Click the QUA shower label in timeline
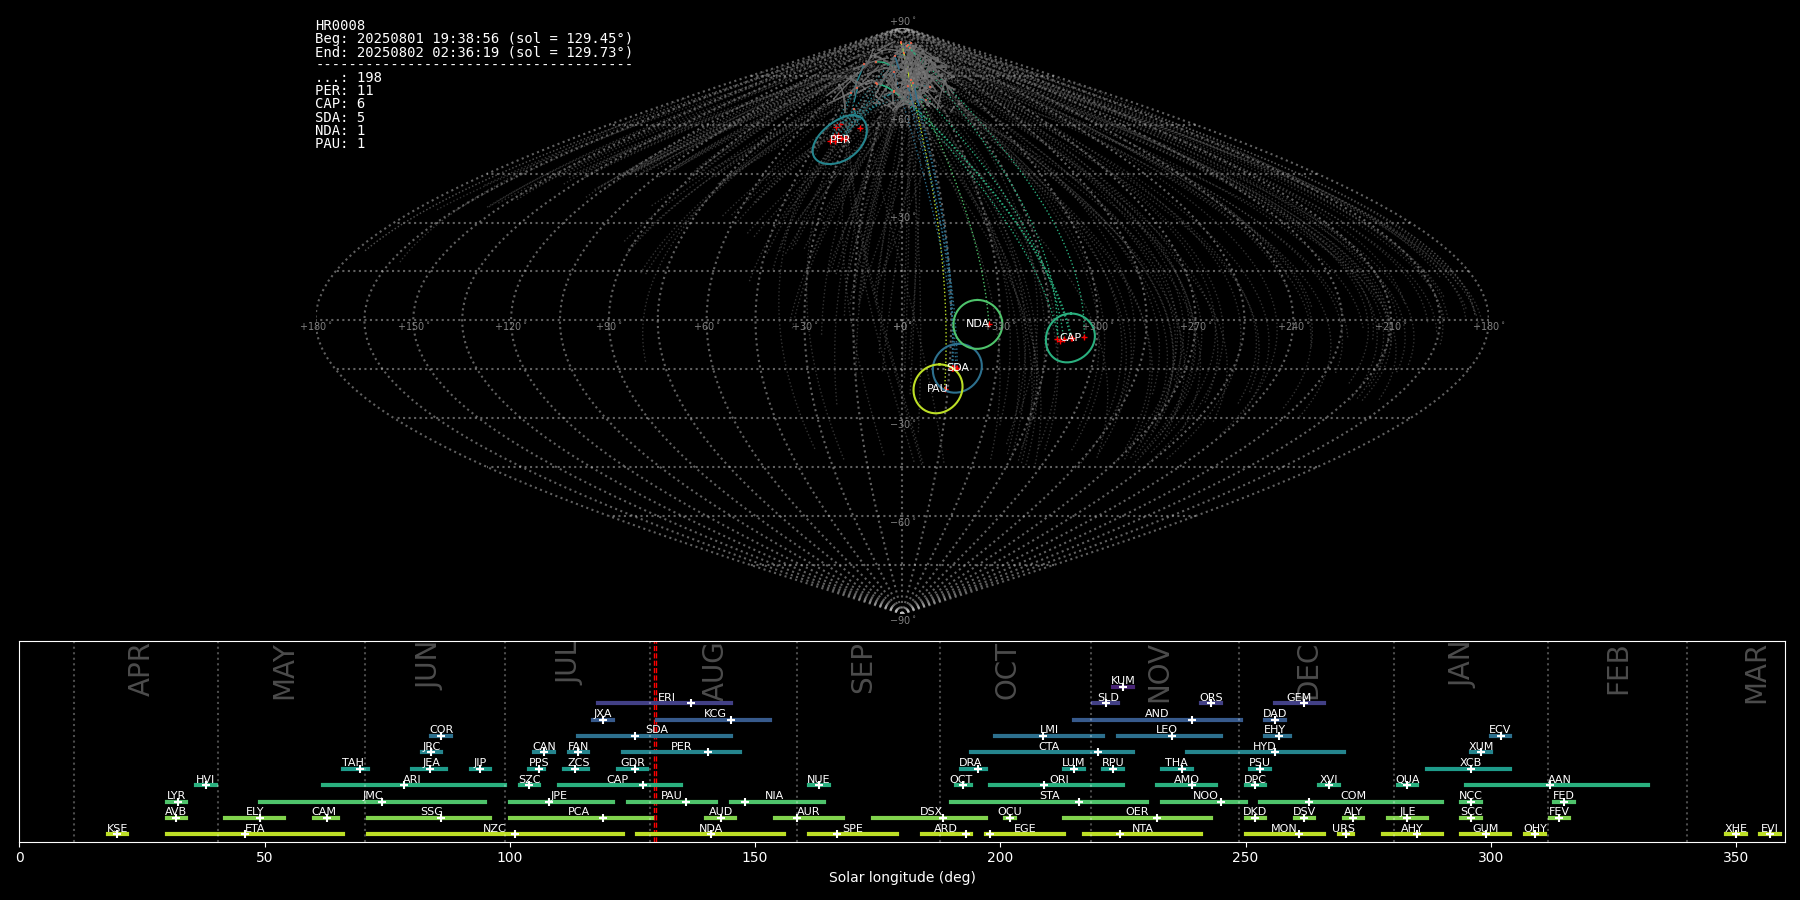The height and width of the screenshot is (900, 1800). [x=1408, y=780]
